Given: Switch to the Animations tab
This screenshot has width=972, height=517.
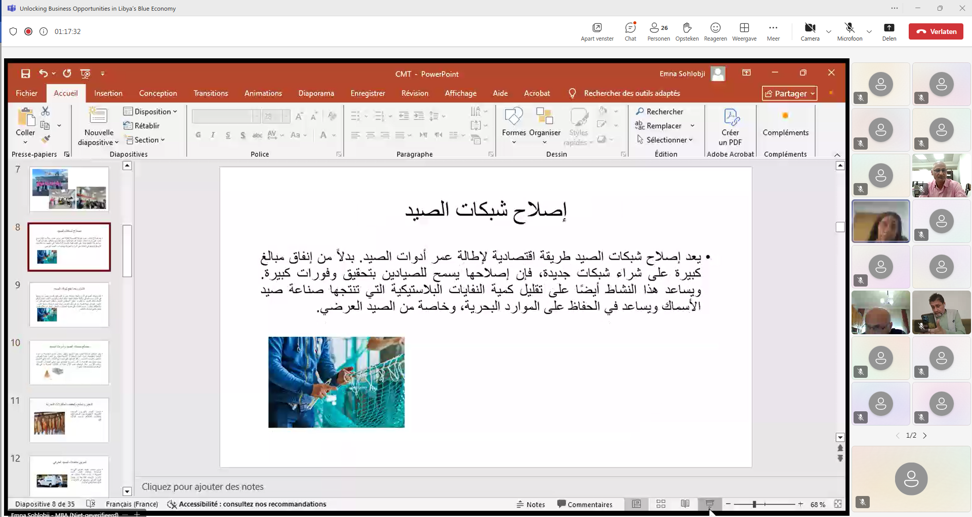Looking at the screenshot, I should [263, 93].
